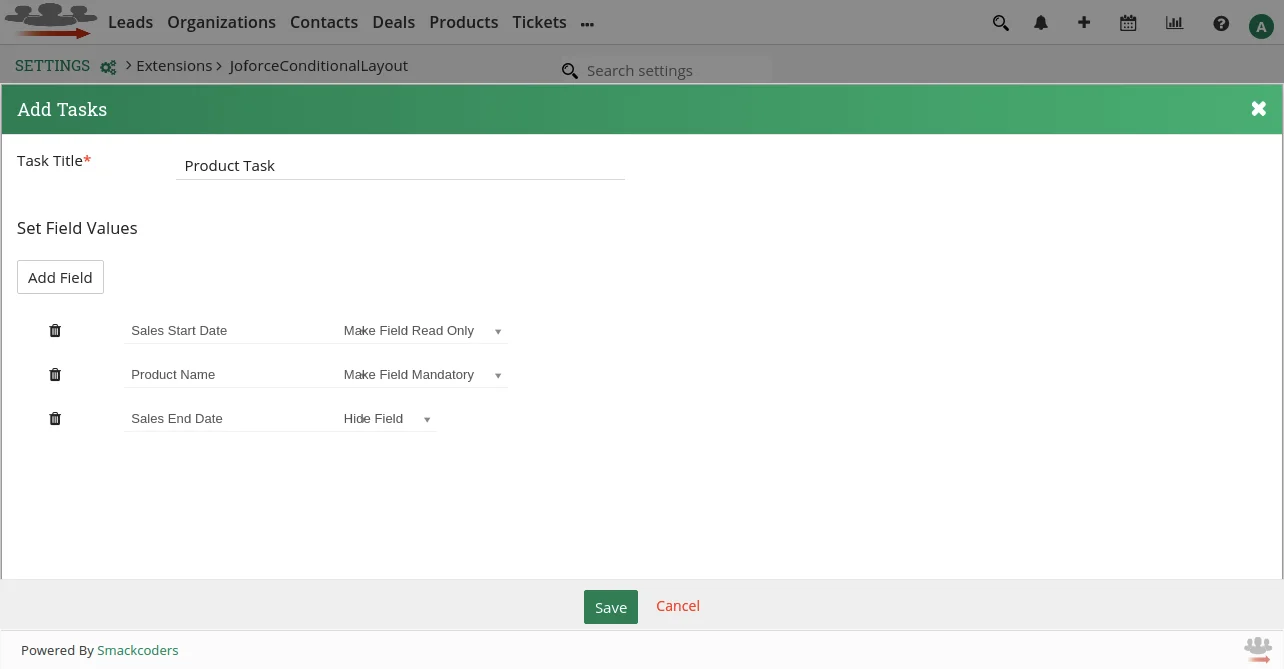Screen dimensions: 1284x669
Task: Delete the Sales End Date entry via trash icon
Action: pyautogui.click(x=55, y=418)
